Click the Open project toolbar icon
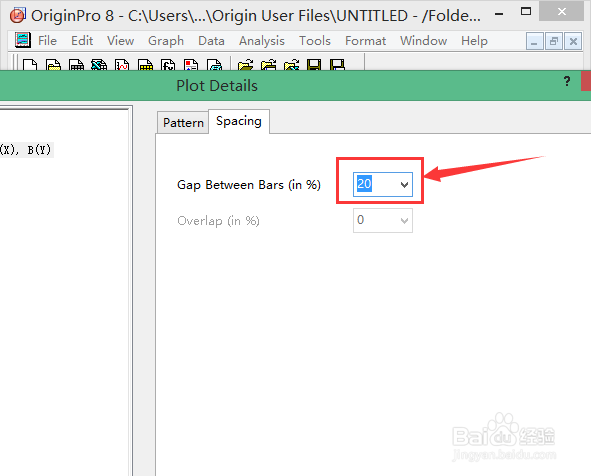This screenshot has height=476, width=591. (245, 65)
